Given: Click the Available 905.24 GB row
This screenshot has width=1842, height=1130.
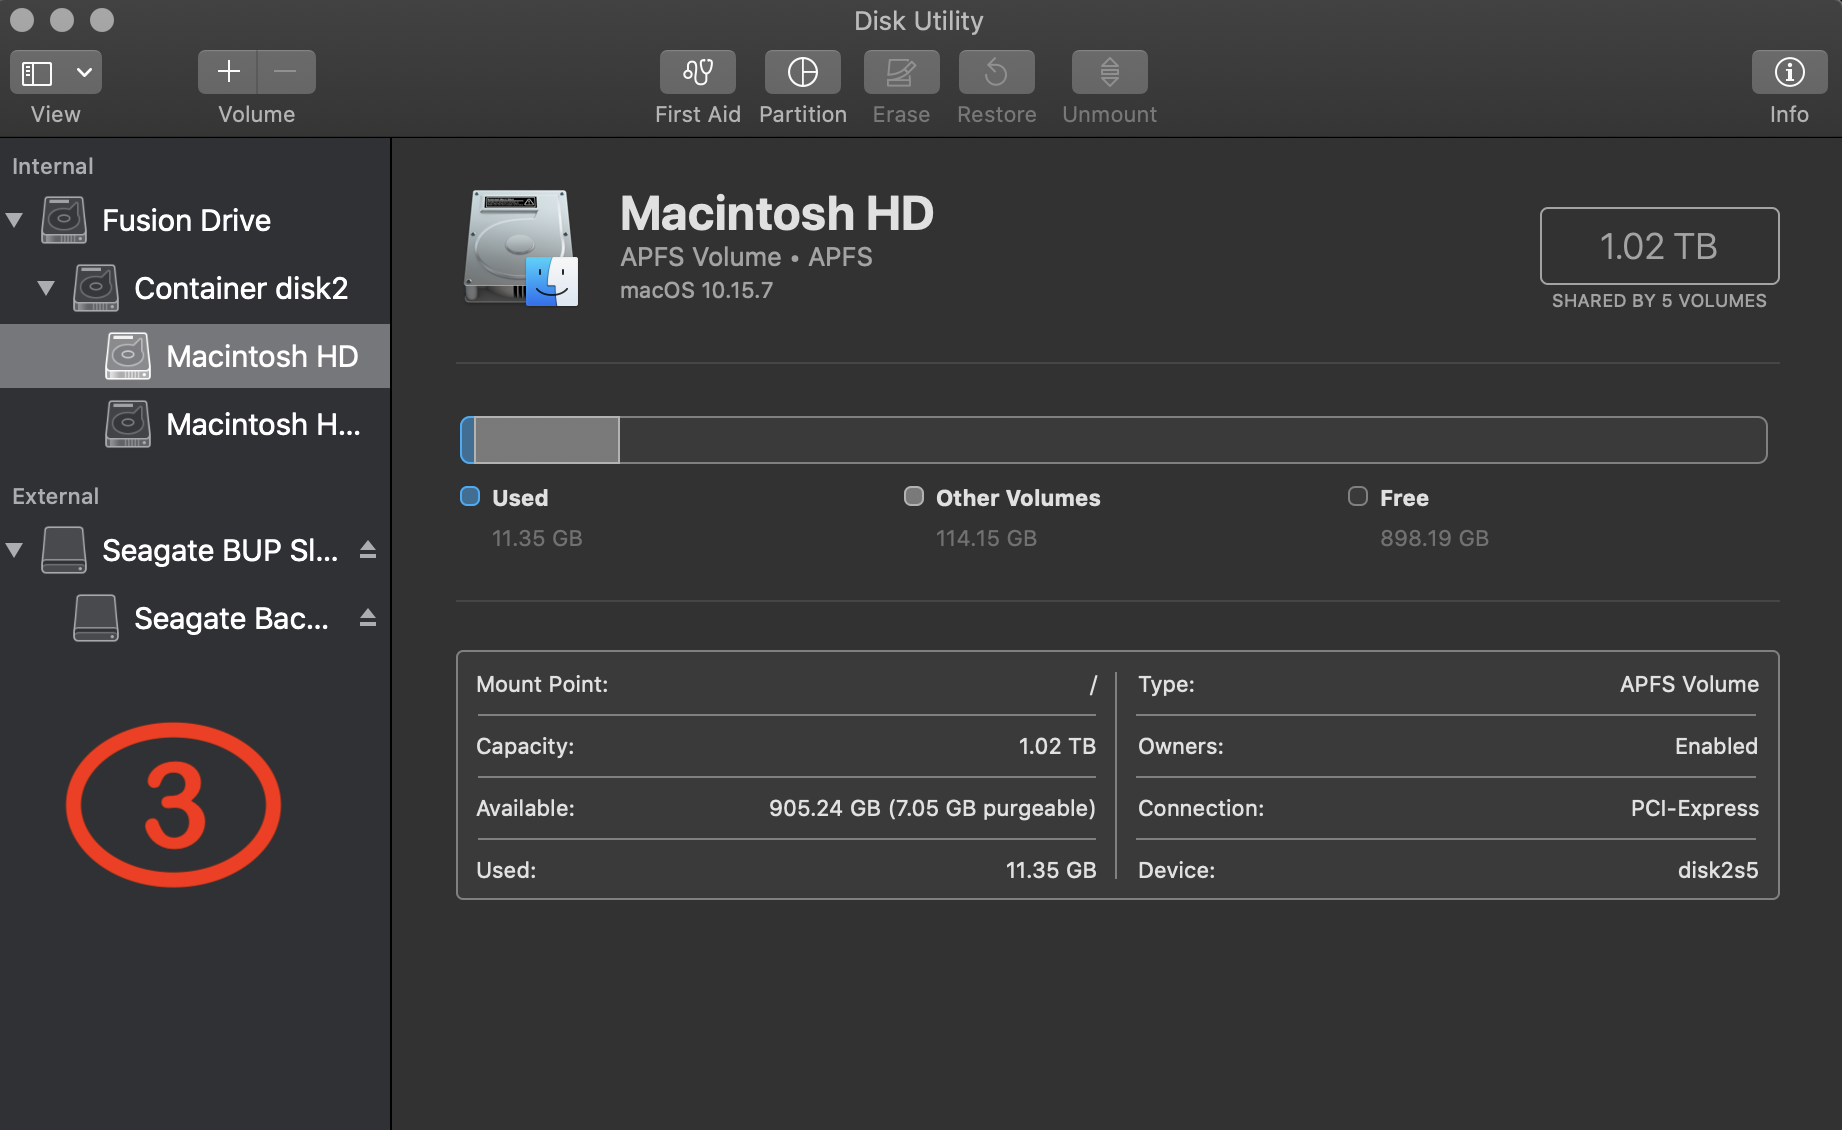Looking at the screenshot, I should [786, 808].
